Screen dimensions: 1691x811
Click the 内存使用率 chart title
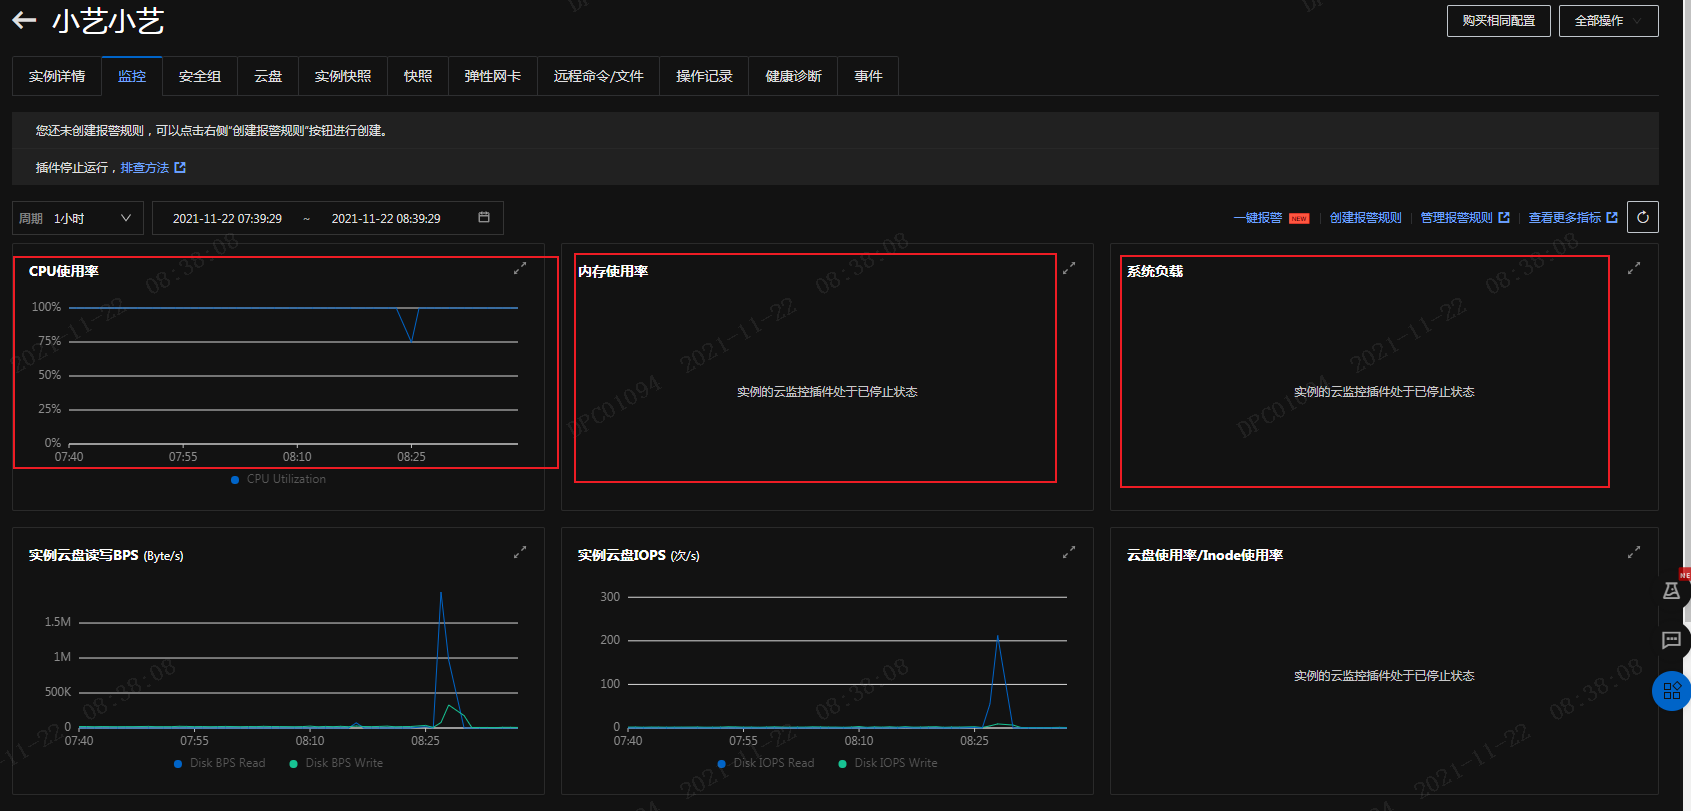[x=613, y=271]
